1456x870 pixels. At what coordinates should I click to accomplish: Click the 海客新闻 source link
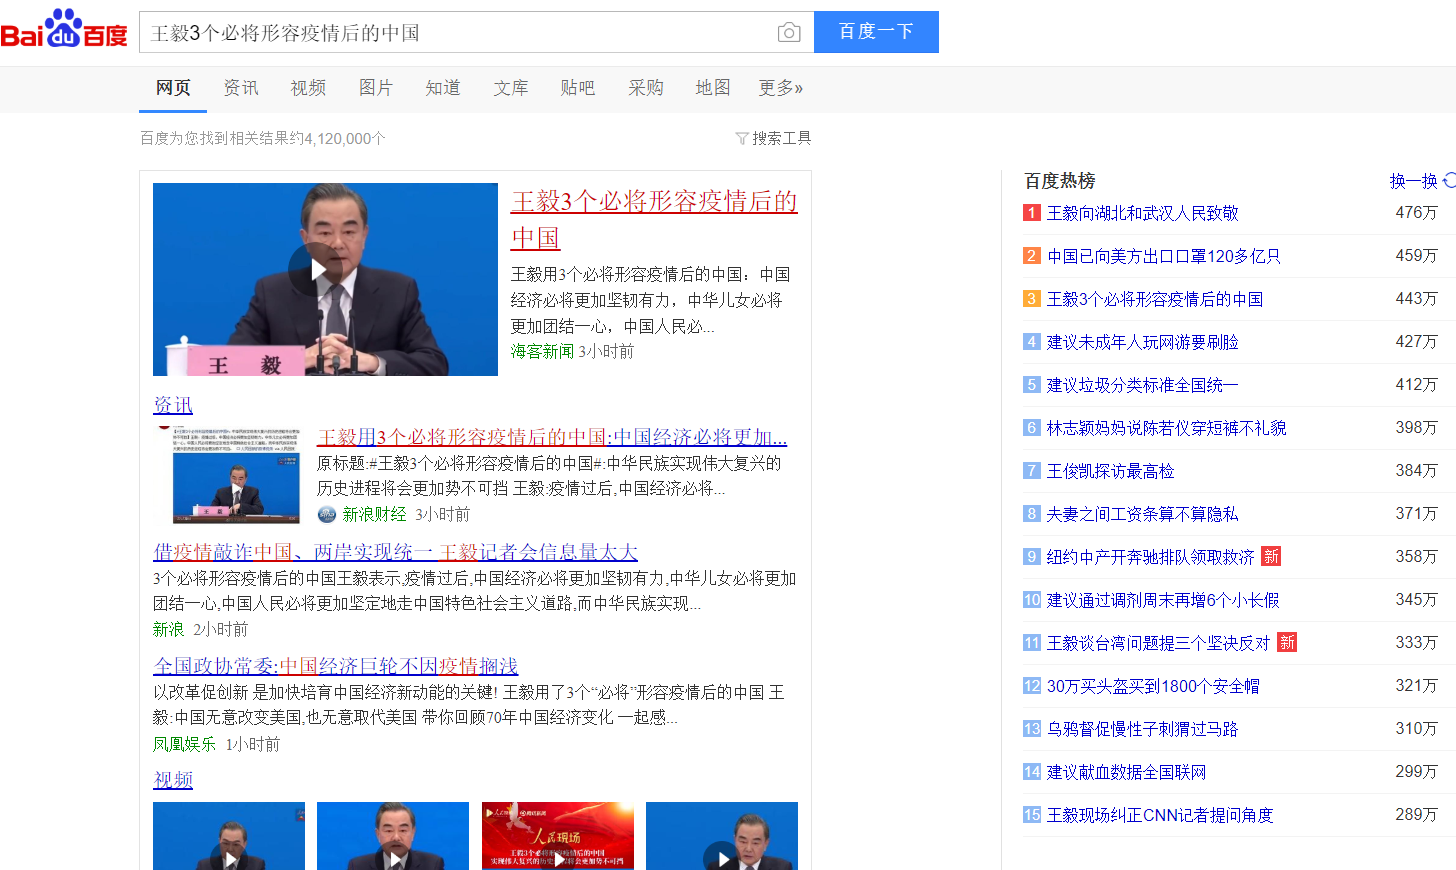542,351
